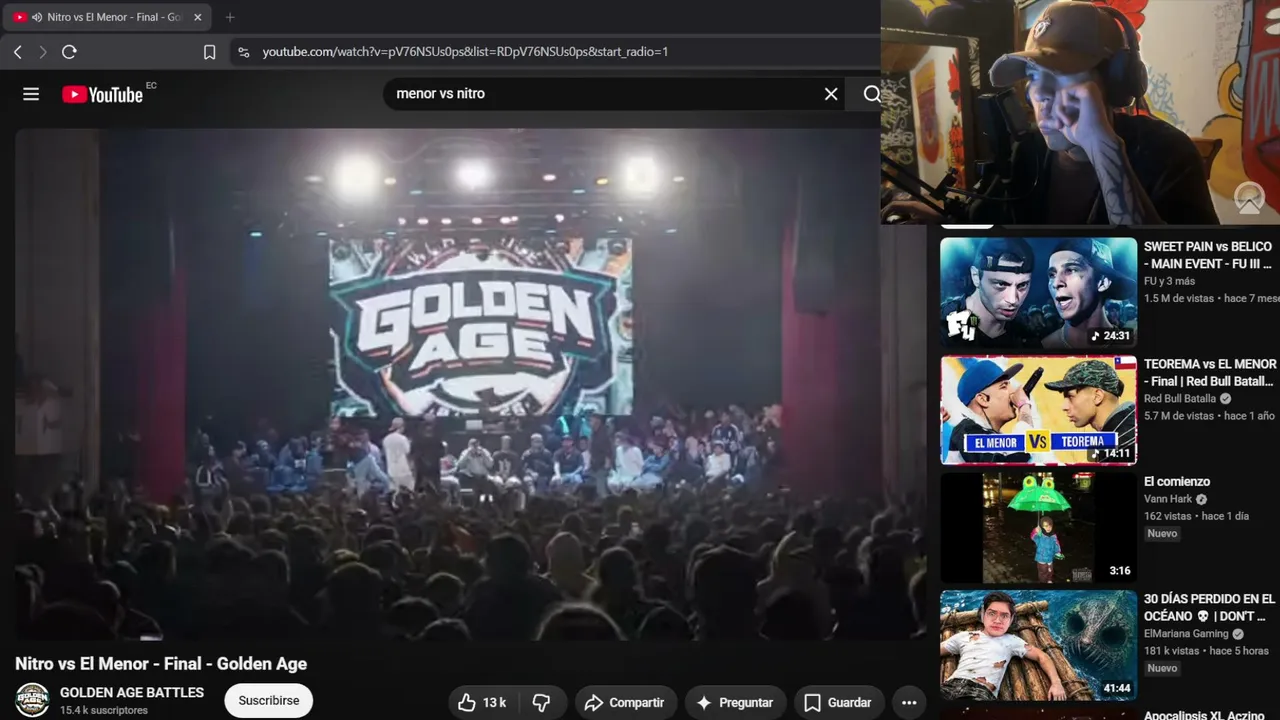Select the Nitro vs El Menor browser tab
Screen dimensions: 1280x720
[108, 17]
